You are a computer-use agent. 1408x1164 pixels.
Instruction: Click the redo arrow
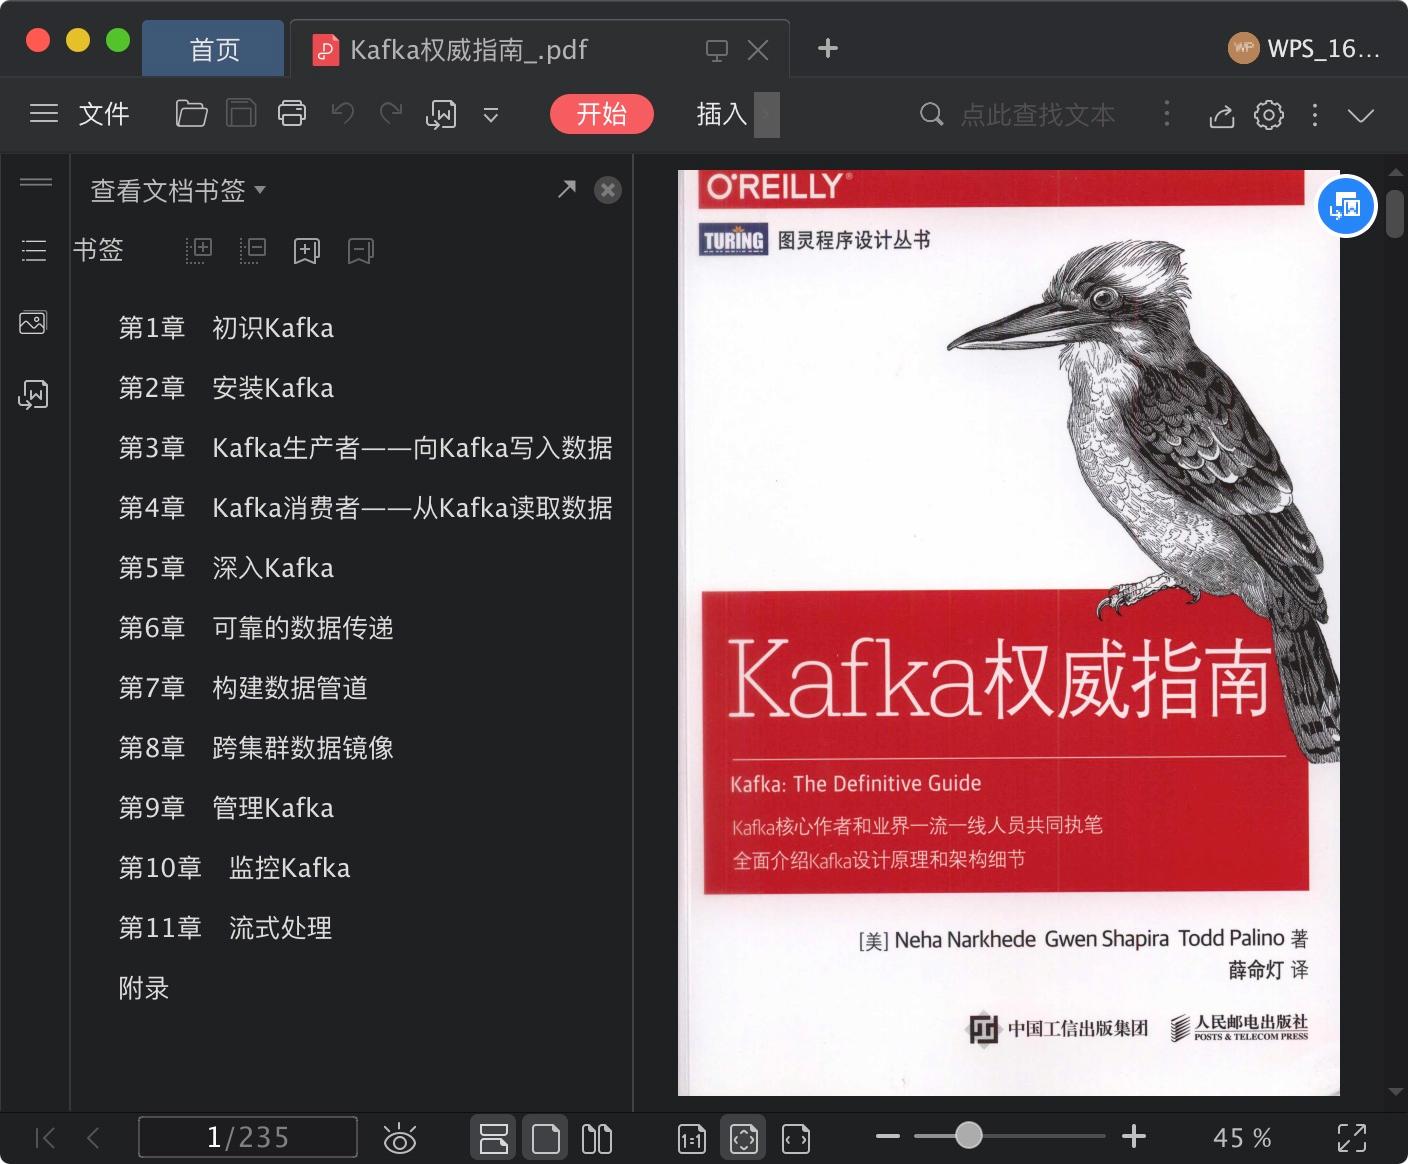pyautogui.click(x=391, y=113)
